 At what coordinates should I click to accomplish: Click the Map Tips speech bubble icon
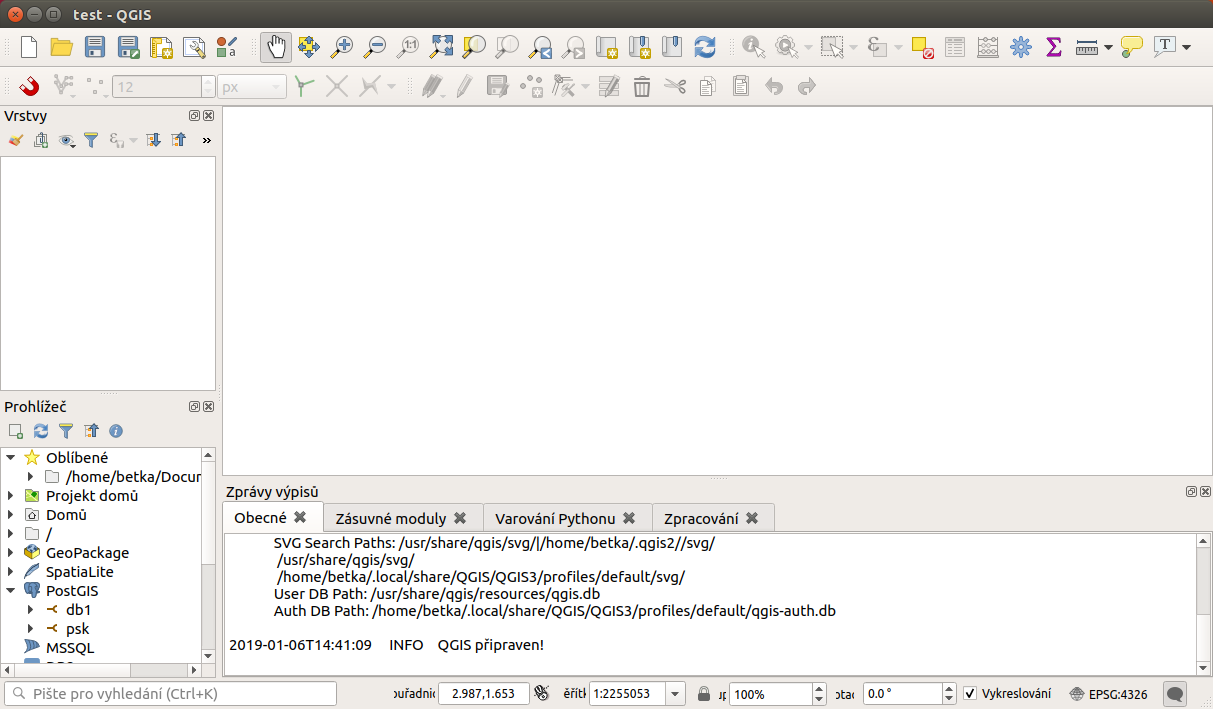pyautogui.click(x=1132, y=46)
